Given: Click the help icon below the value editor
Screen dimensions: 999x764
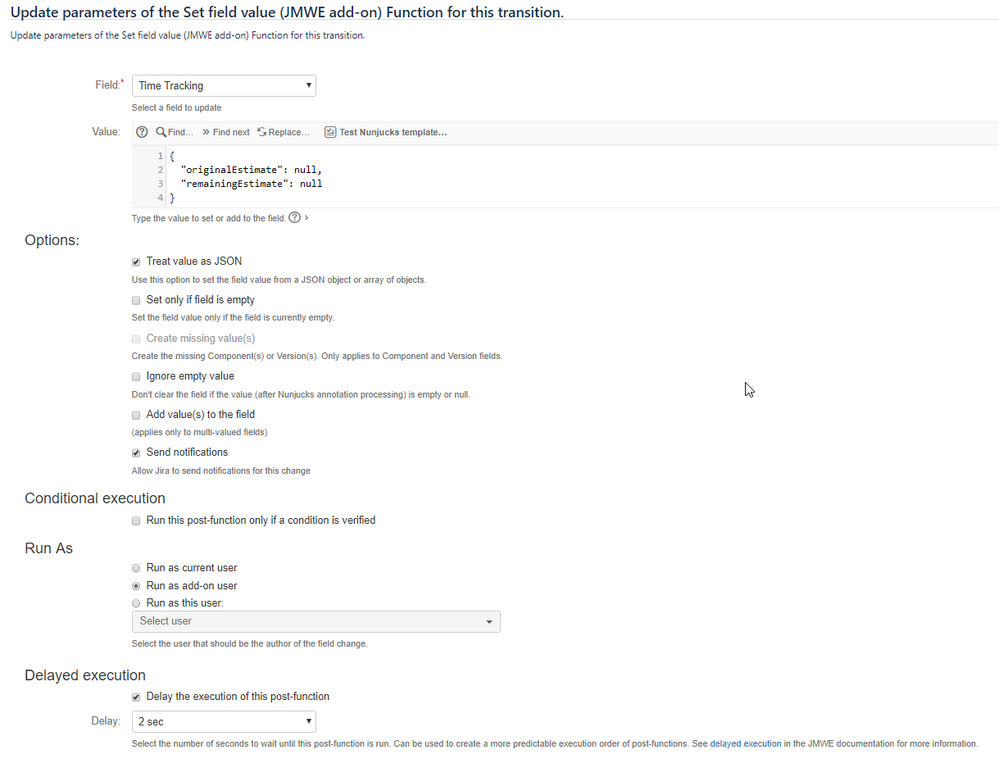Looking at the screenshot, I should (294, 217).
